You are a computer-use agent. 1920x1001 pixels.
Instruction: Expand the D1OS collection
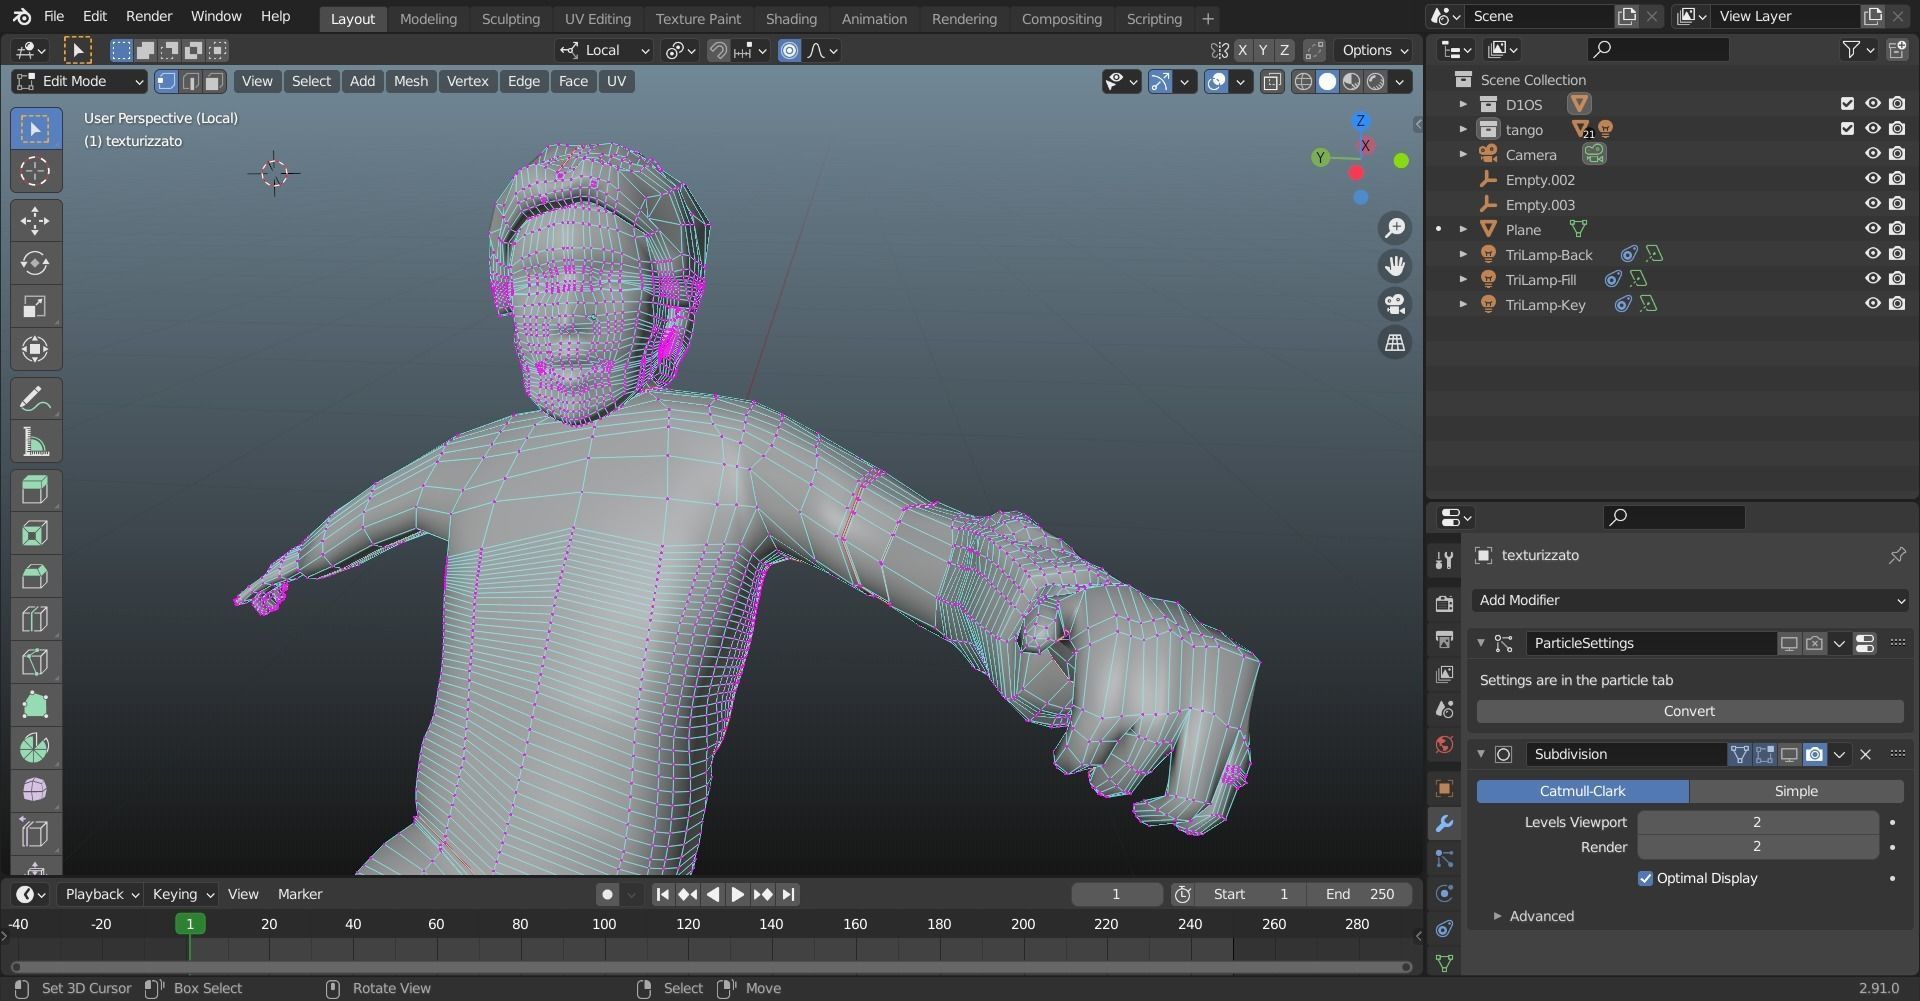1463,104
